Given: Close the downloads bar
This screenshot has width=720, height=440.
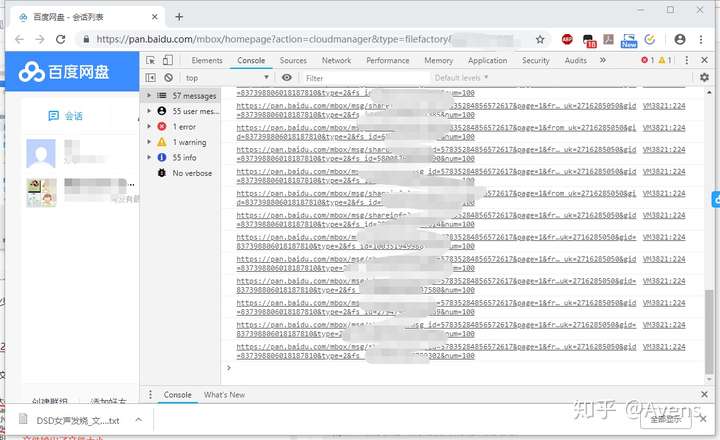Looking at the screenshot, I should 703,419.
